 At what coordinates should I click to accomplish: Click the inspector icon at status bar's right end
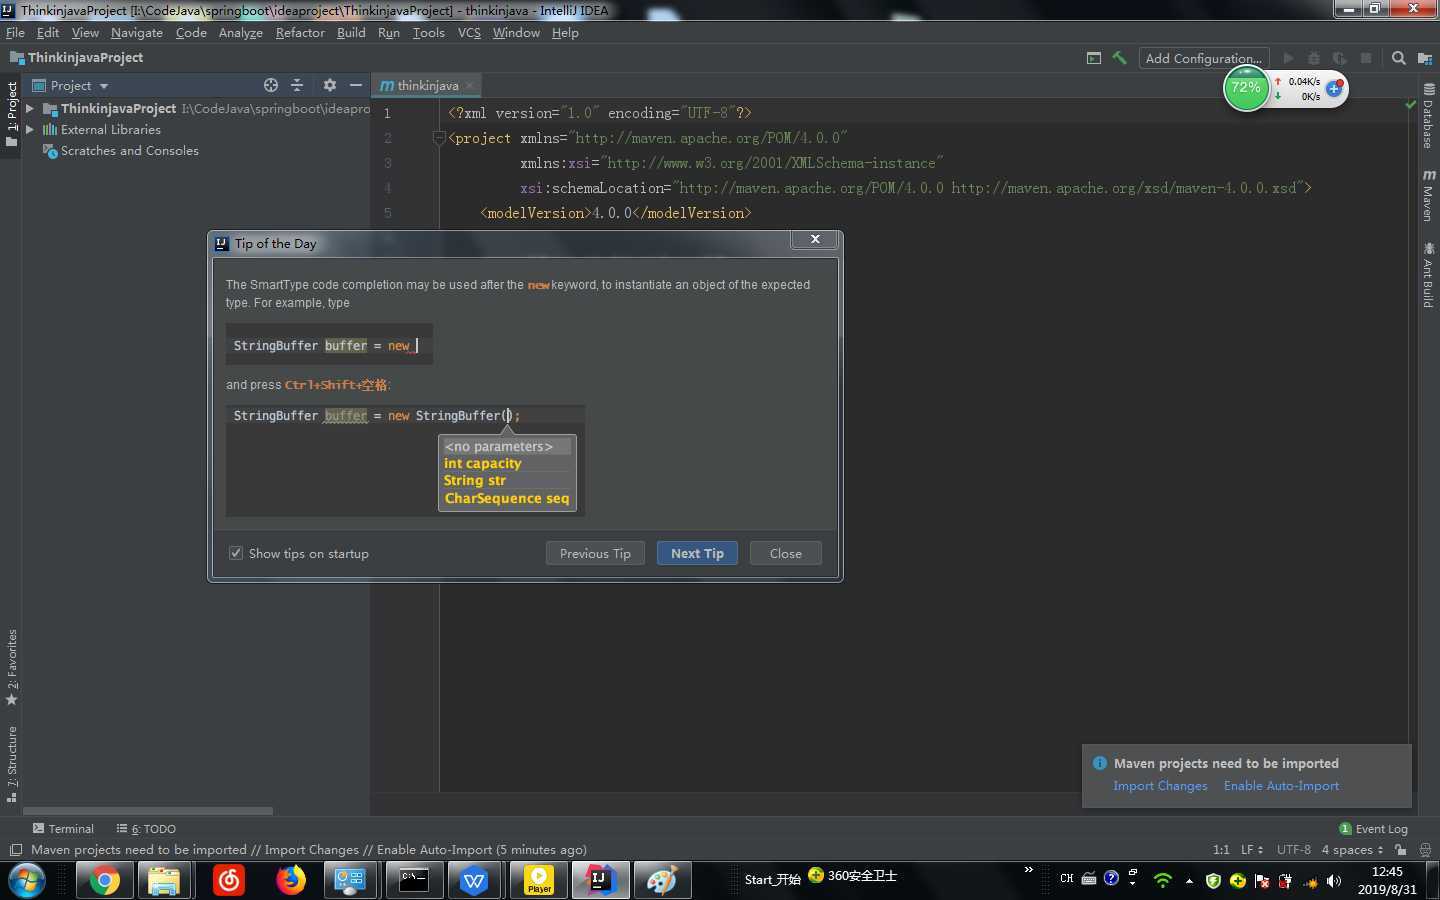coord(1425,850)
